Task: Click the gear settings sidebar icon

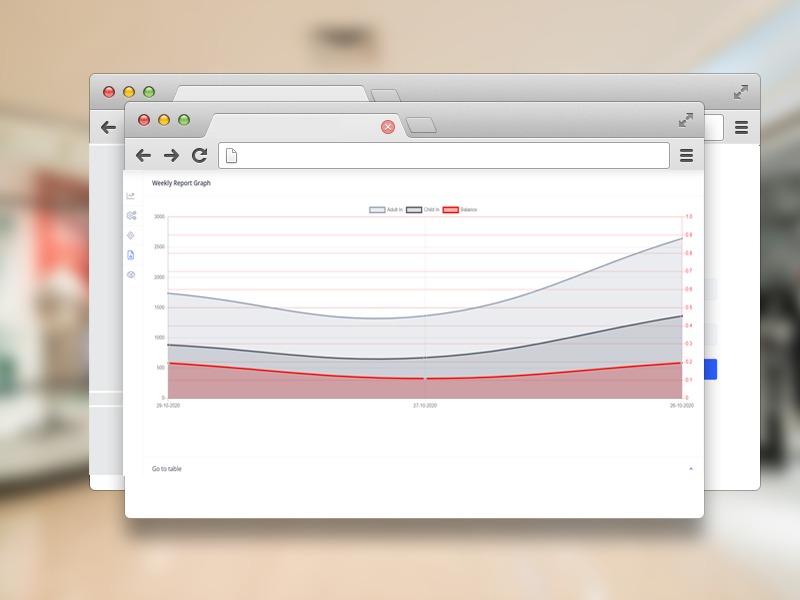Action: click(131, 216)
